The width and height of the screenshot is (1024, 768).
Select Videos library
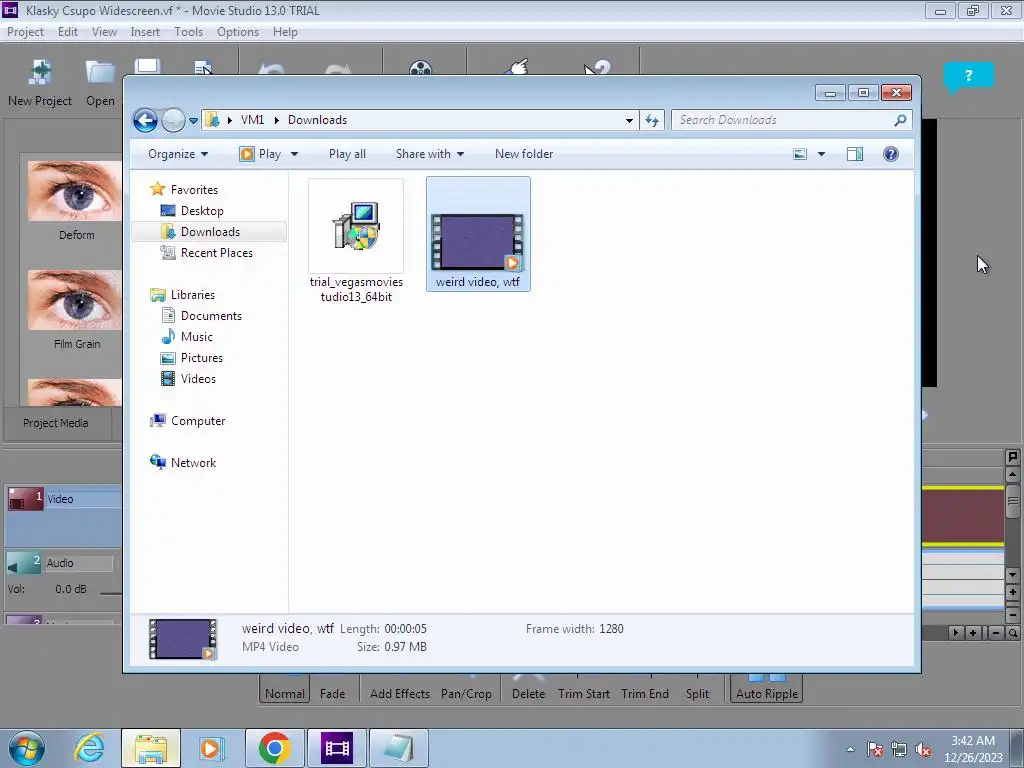pos(198,379)
